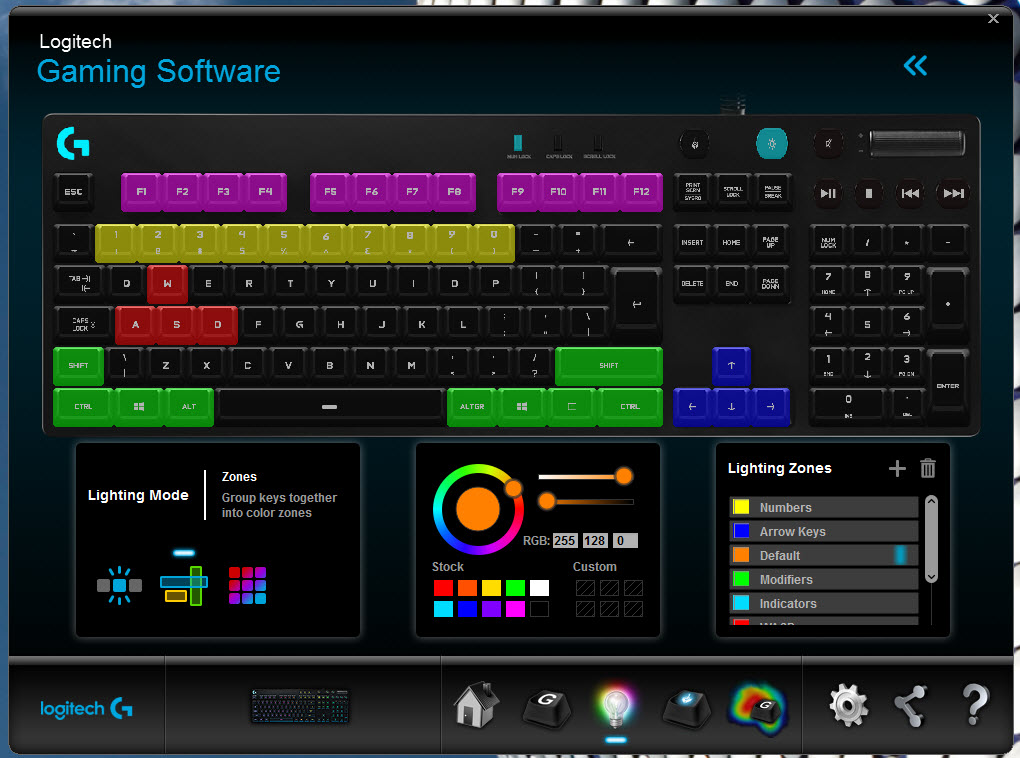Choose the red stock color swatch
The image size is (1020, 758).
point(444,588)
